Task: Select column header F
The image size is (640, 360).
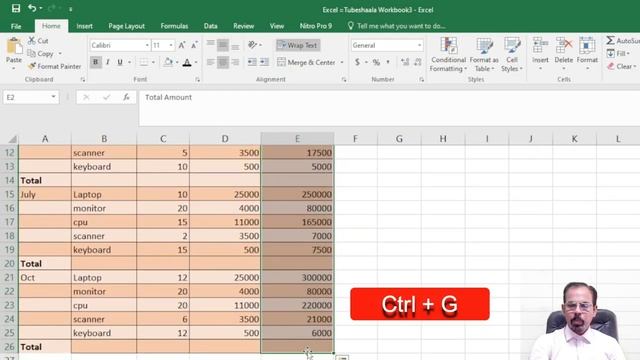Action: [x=356, y=139]
